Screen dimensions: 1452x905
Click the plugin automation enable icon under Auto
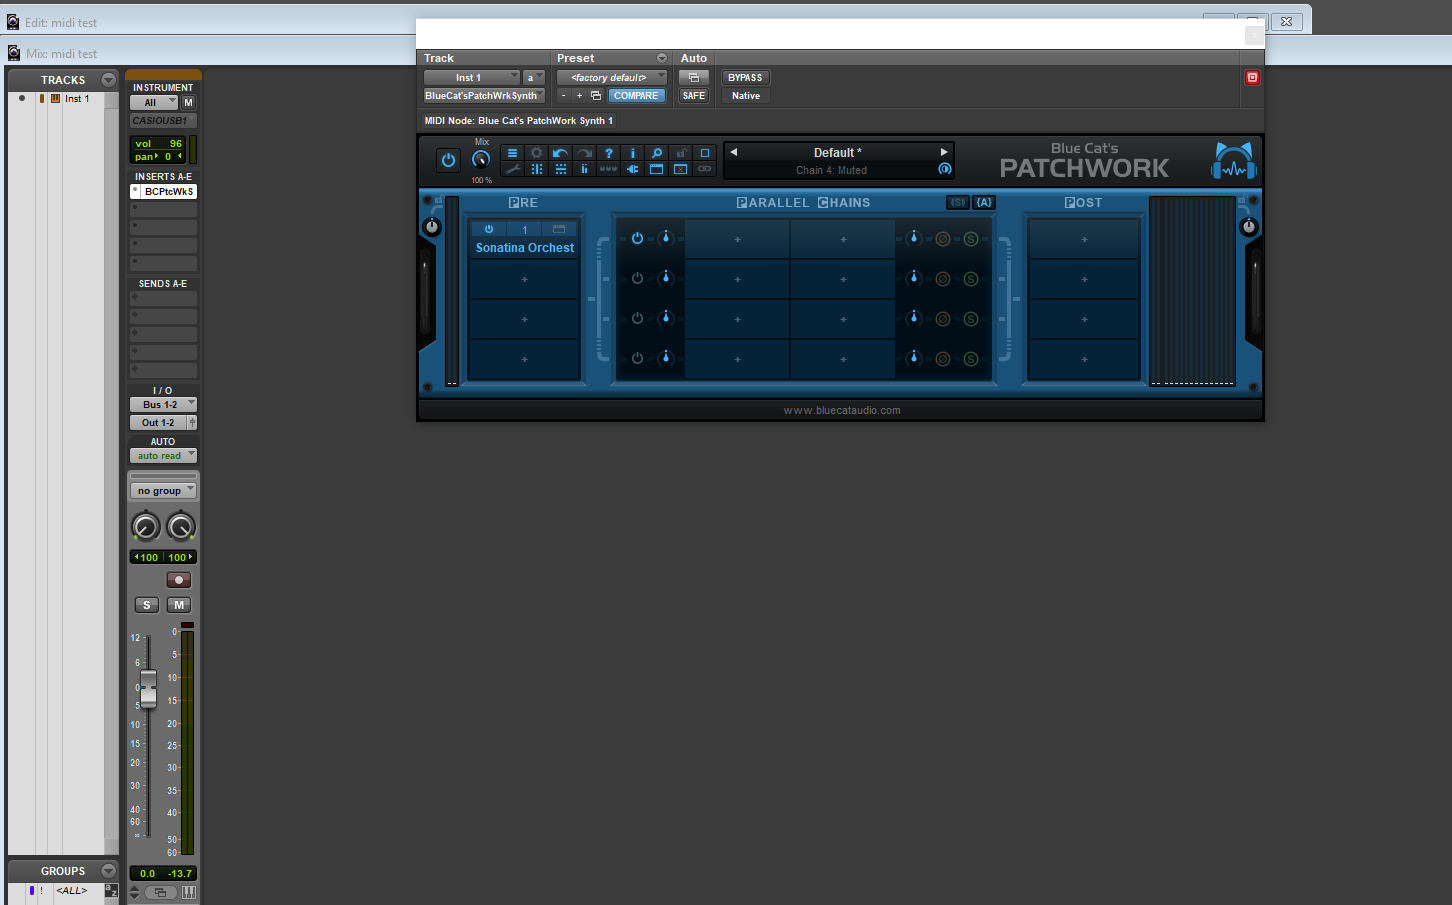pos(694,77)
